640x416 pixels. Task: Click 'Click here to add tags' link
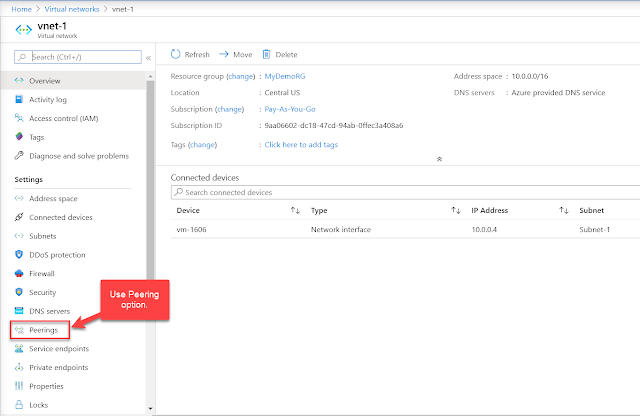point(301,145)
